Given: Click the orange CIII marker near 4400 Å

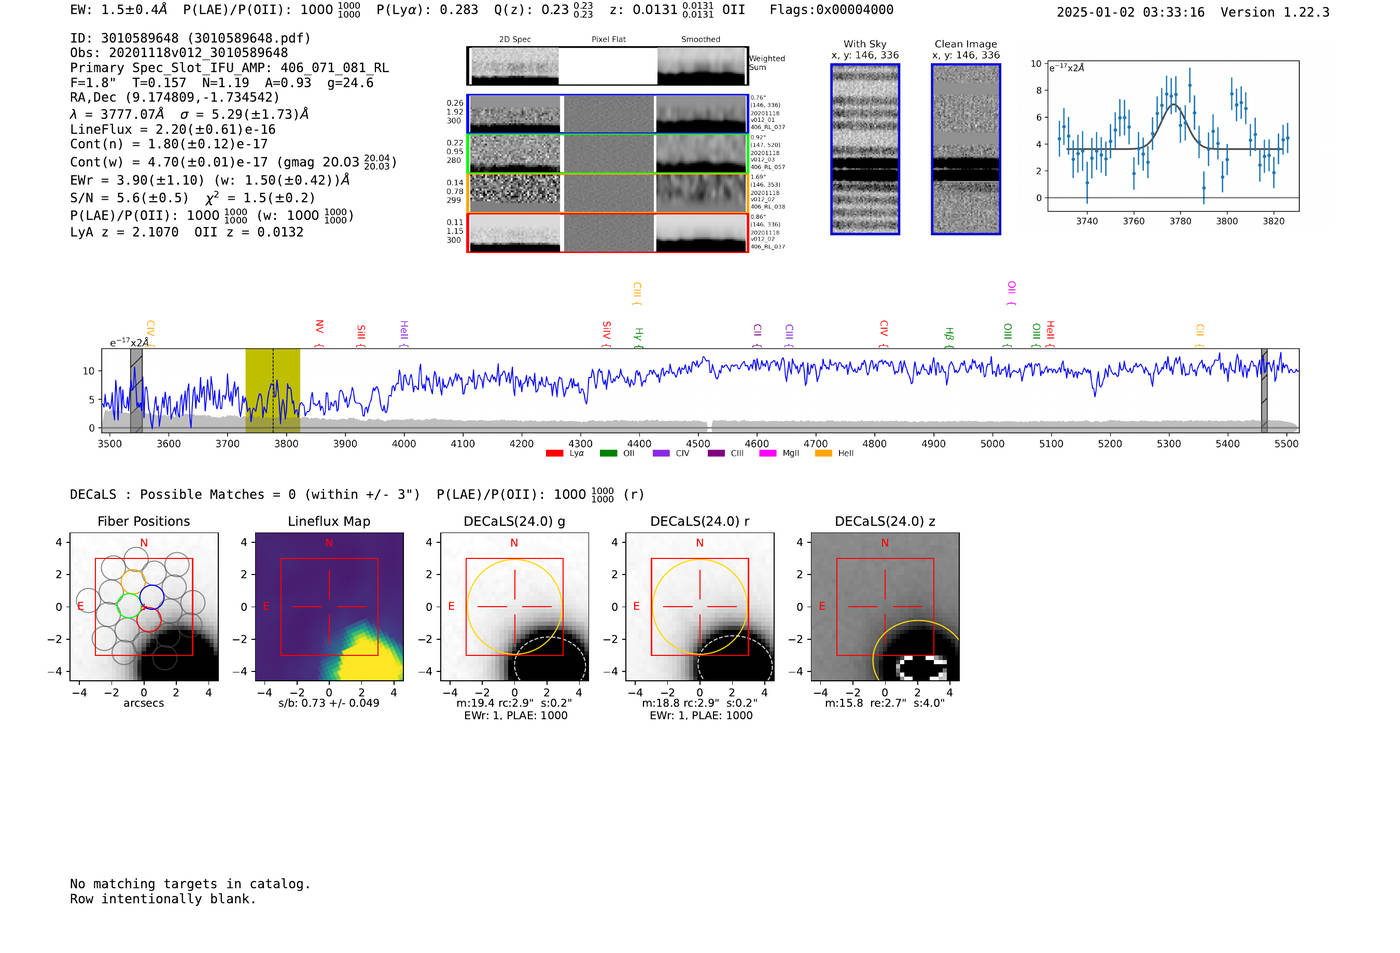Looking at the screenshot, I should coord(636,294).
